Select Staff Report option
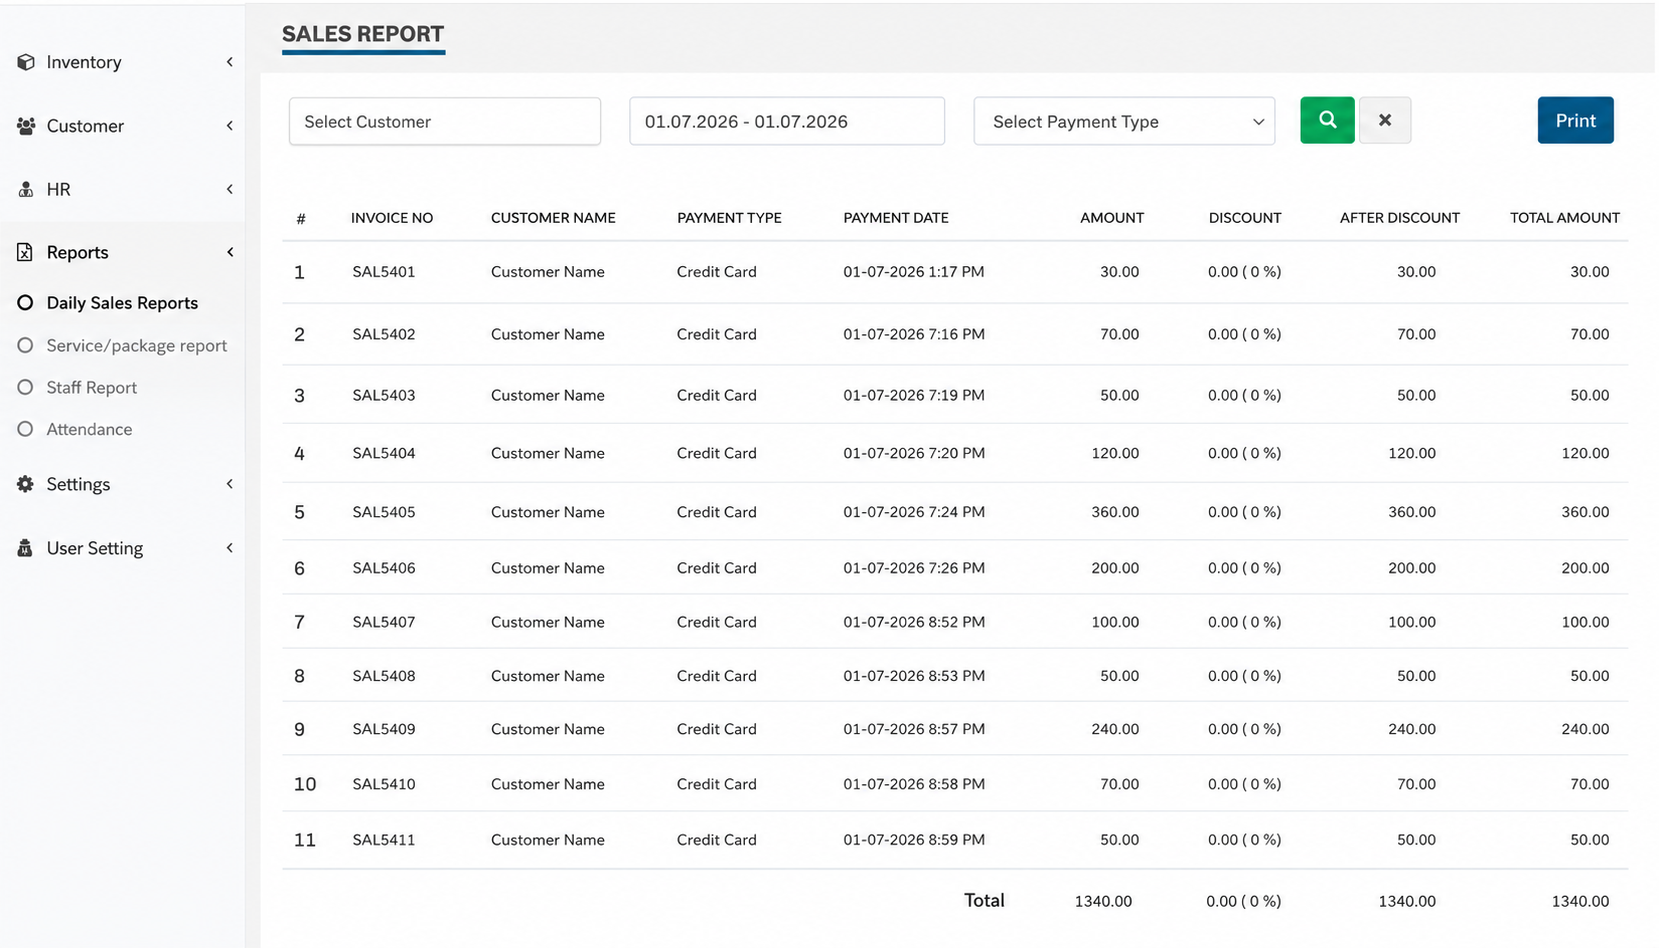1659x948 pixels. point(77,387)
